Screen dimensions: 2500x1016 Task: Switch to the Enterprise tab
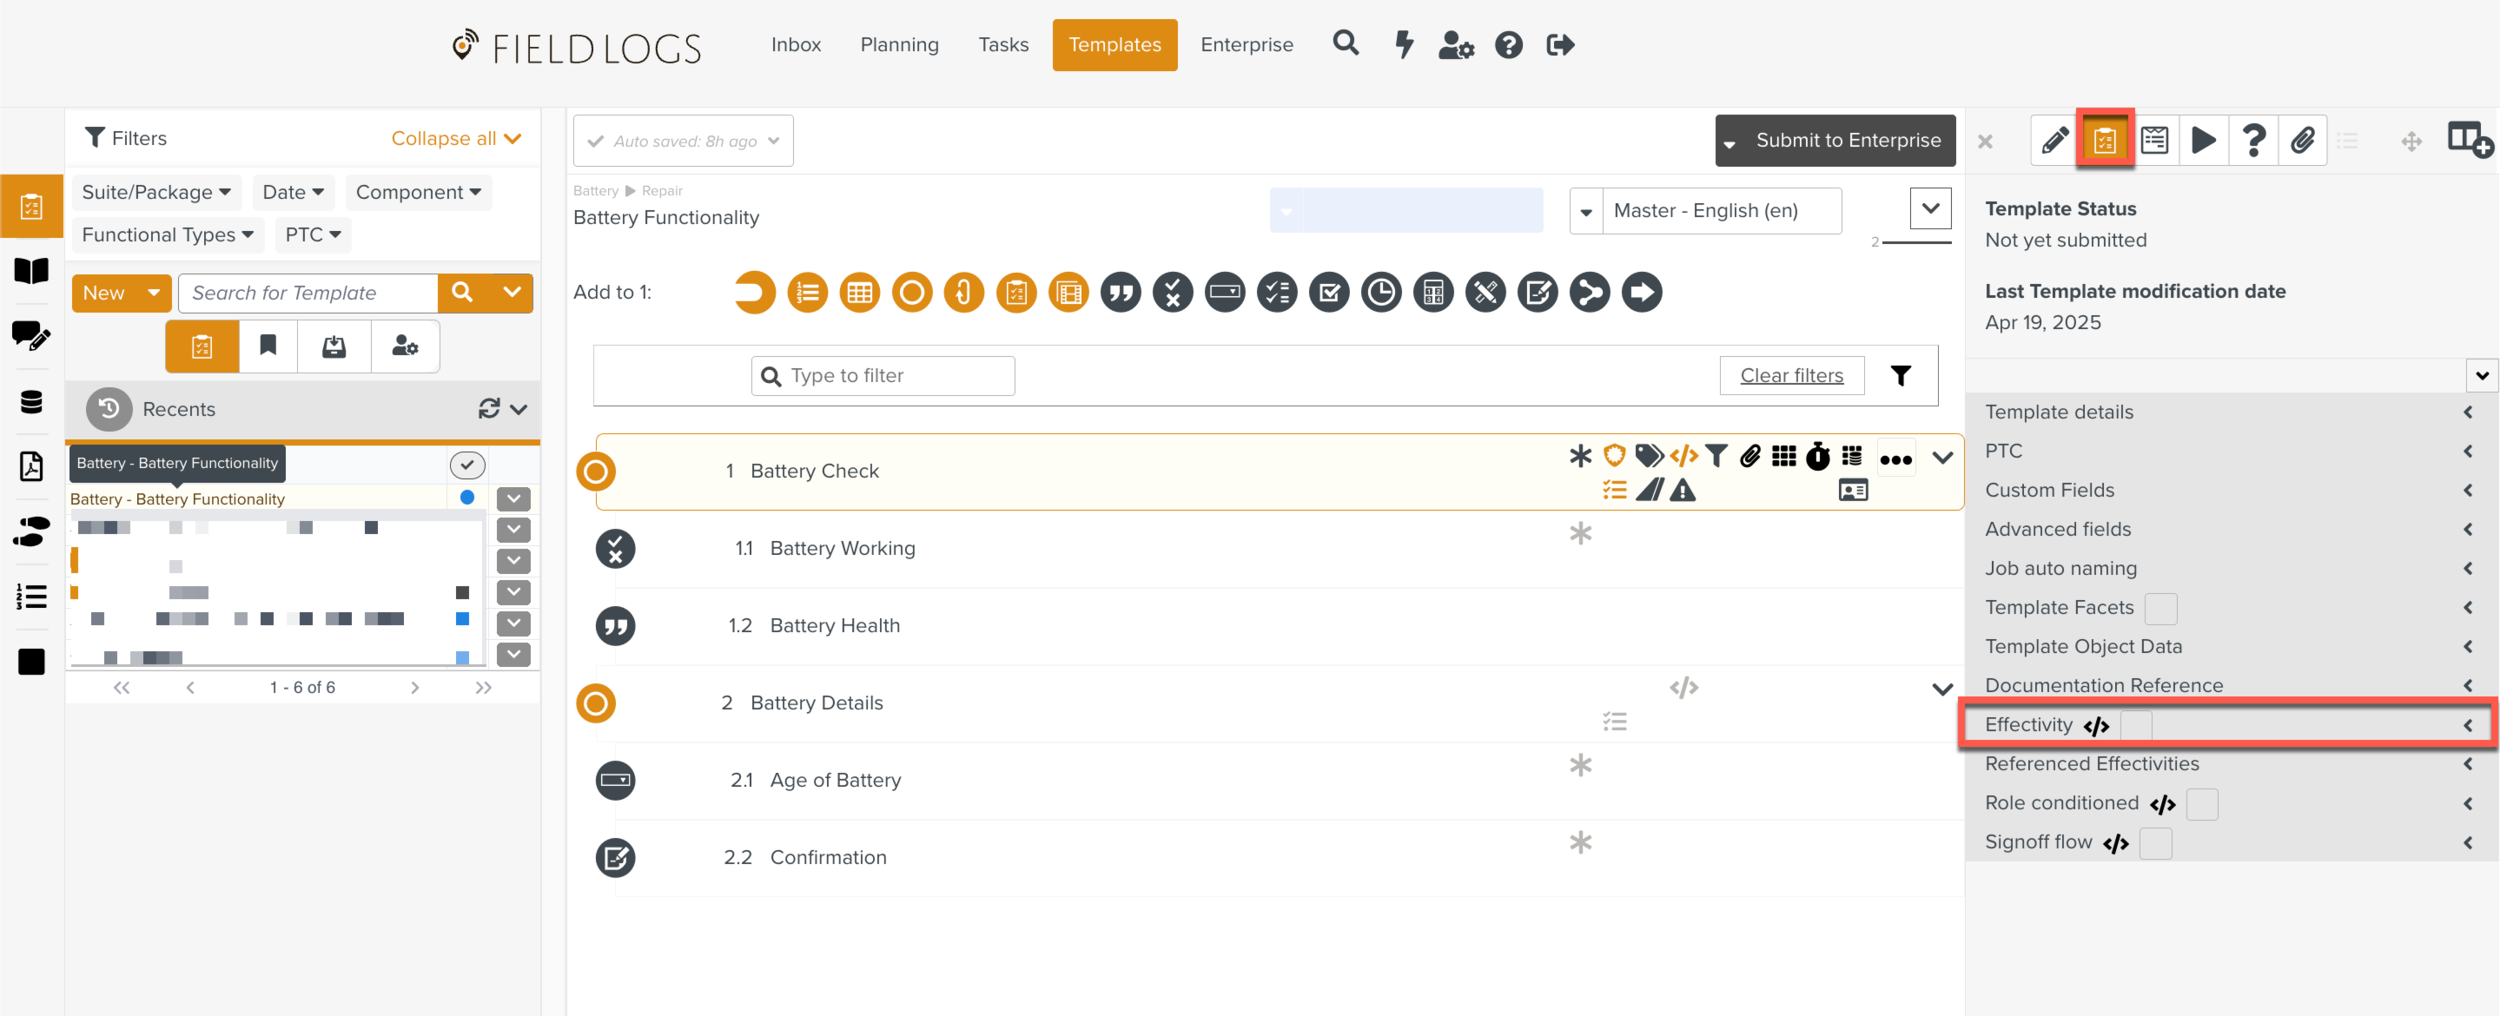coord(1246,45)
